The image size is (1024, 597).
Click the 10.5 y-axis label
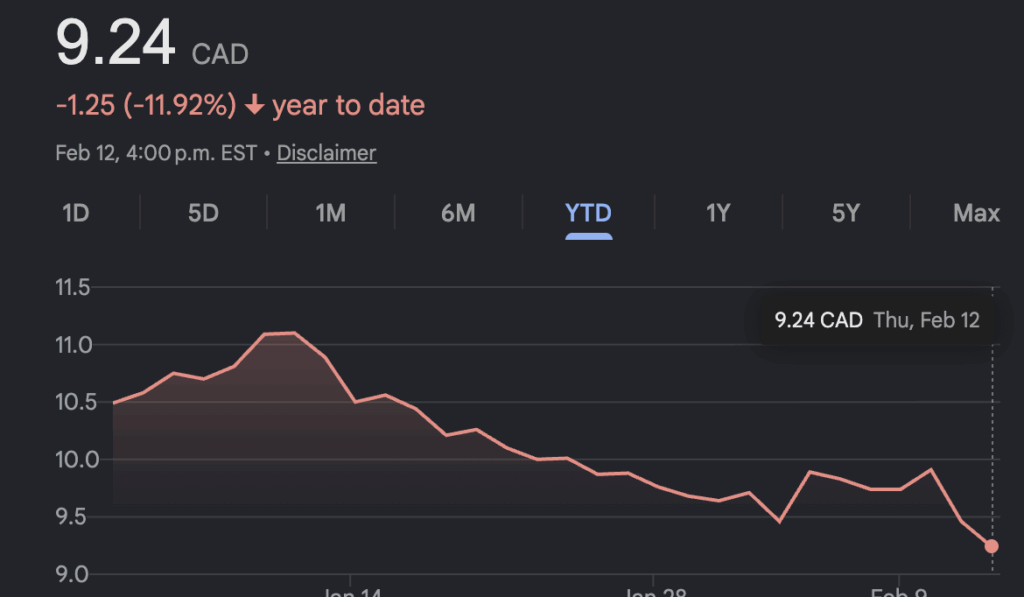tap(72, 403)
